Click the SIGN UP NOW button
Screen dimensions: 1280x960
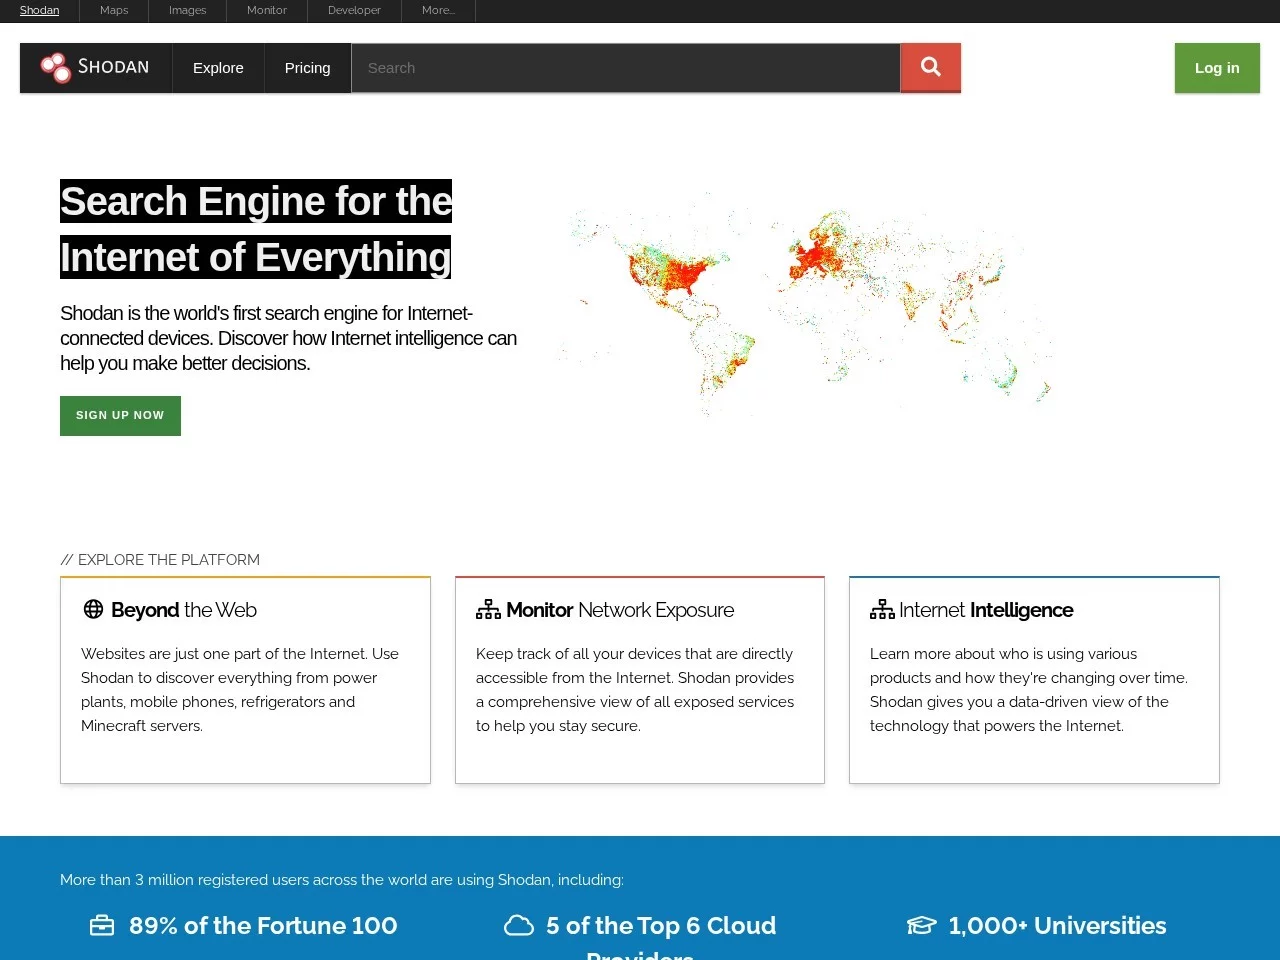(120, 415)
